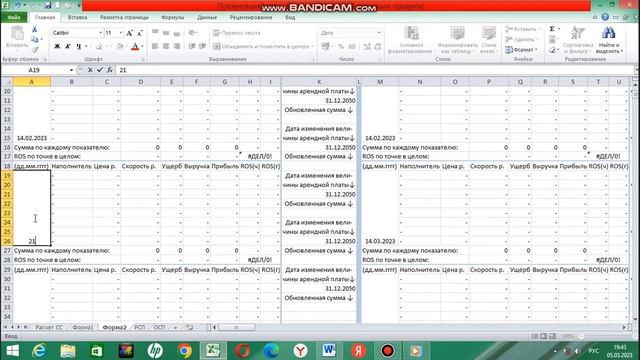Open the Format (Формат) cells dropdown
The image size is (640, 360).
coord(522,50)
